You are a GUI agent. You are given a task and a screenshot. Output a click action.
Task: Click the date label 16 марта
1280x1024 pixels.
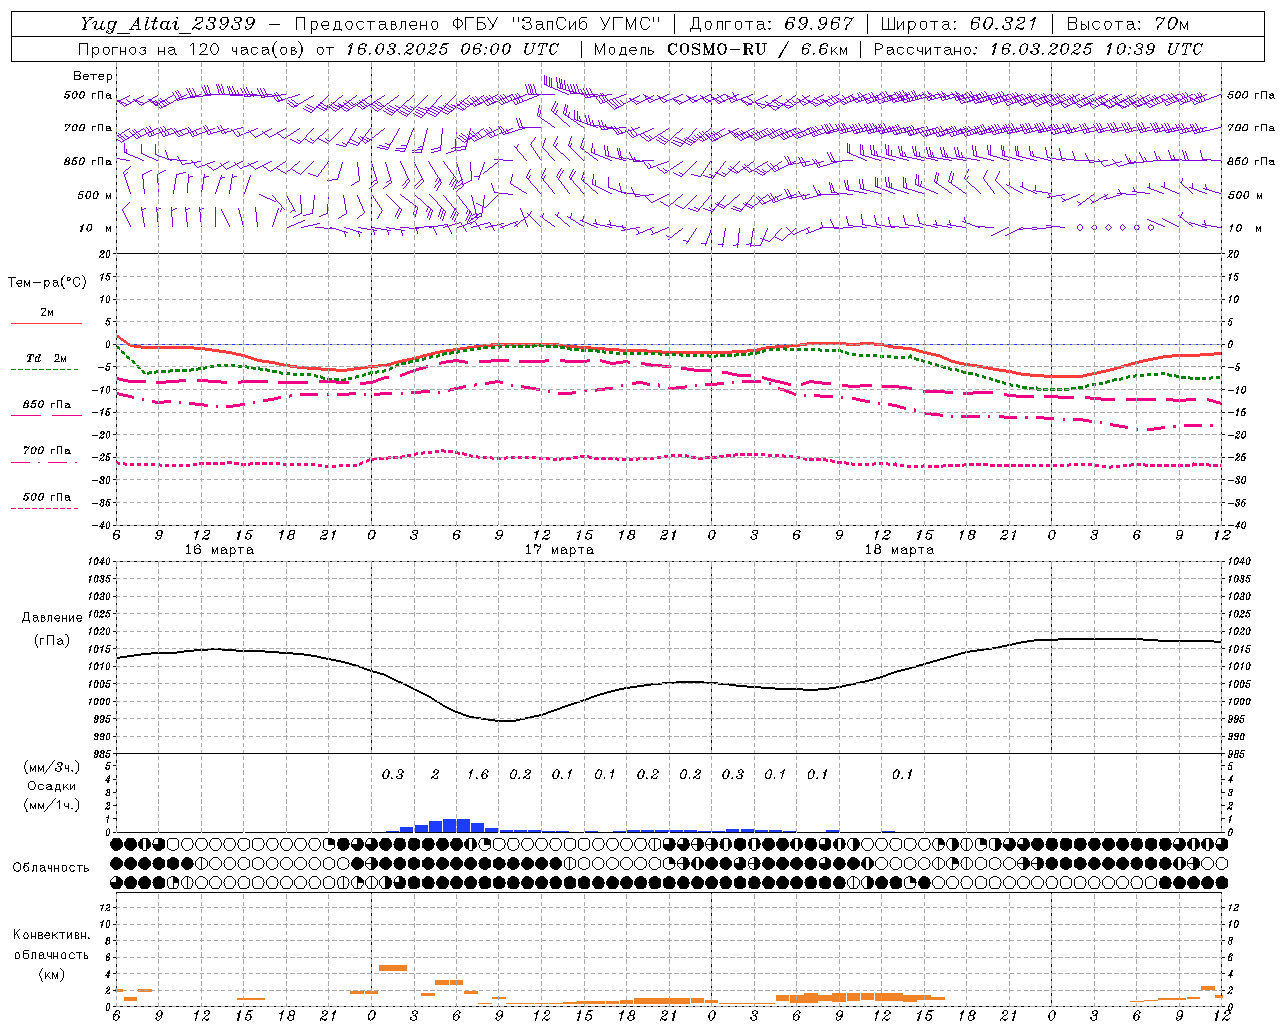[220, 550]
